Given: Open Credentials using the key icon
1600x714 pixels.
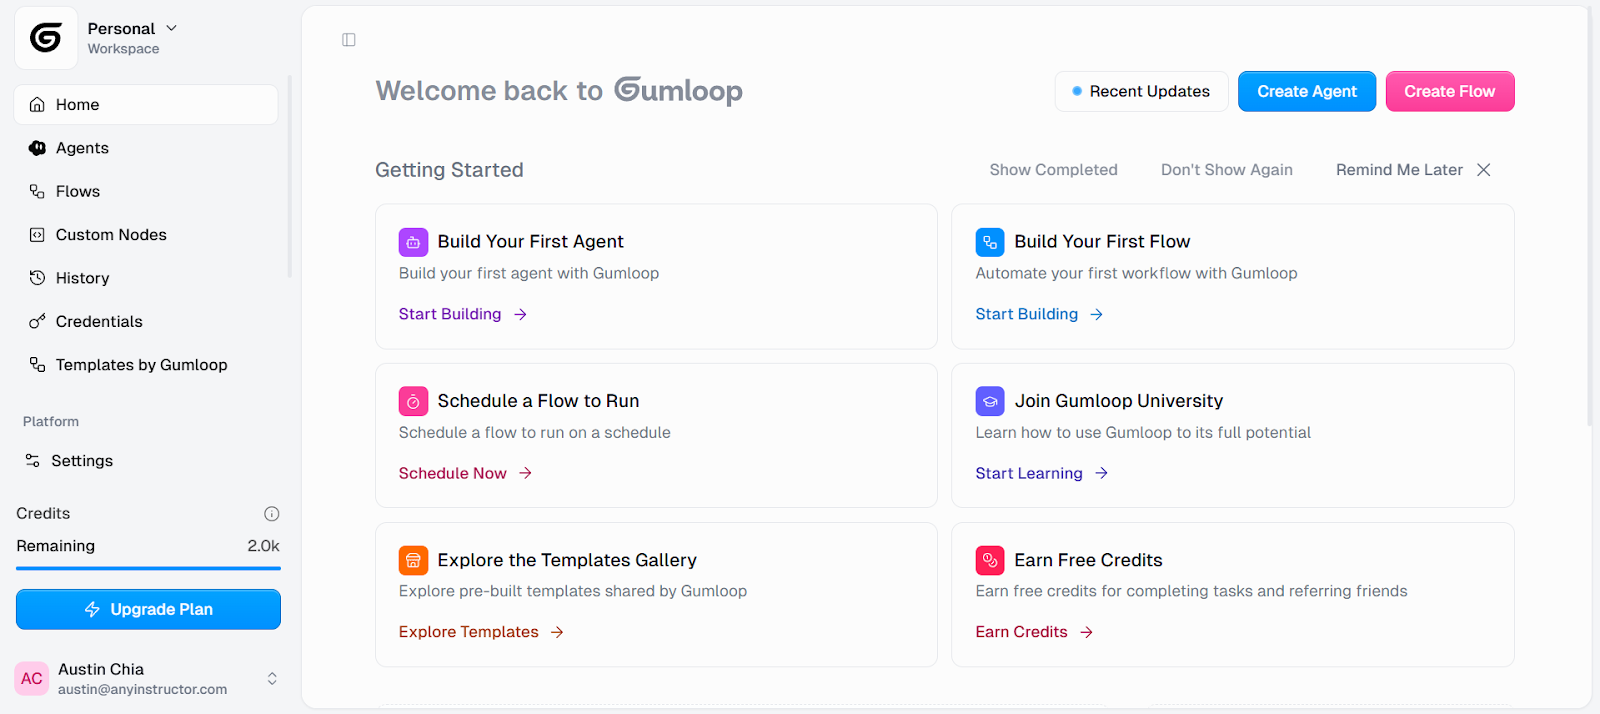Looking at the screenshot, I should (36, 321).
